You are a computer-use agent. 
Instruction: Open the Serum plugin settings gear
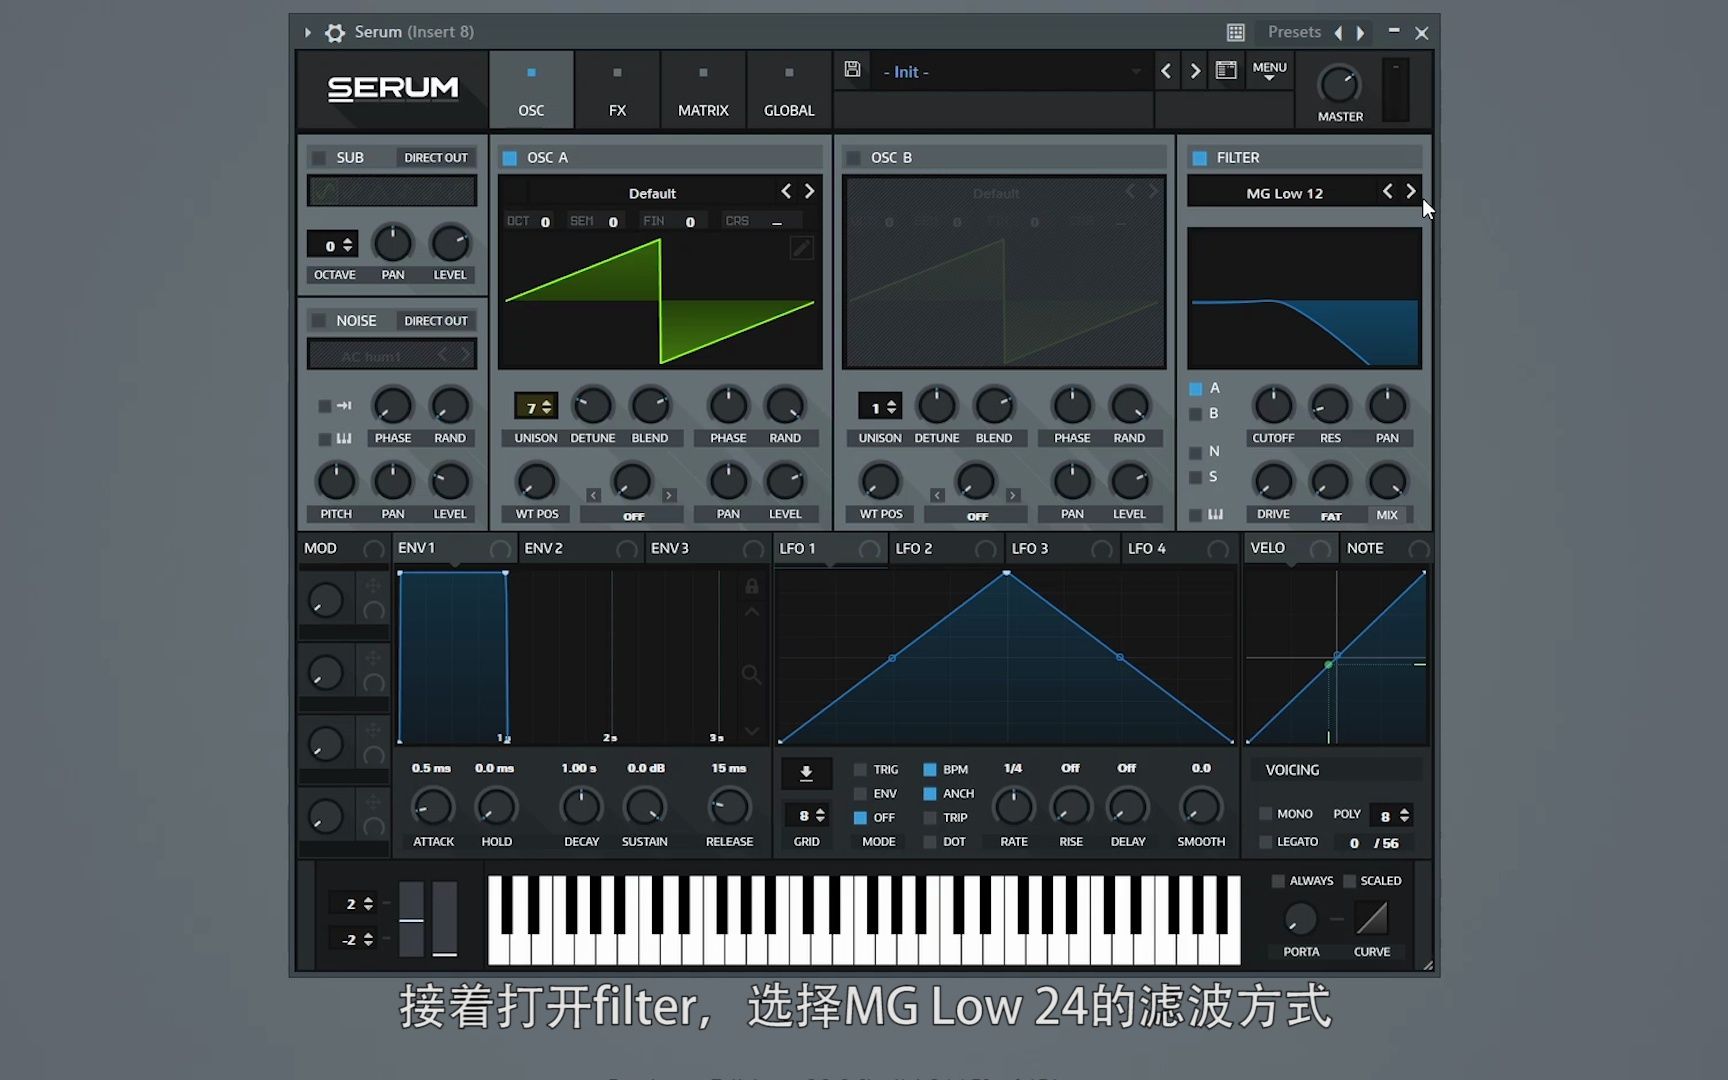pos(335,32)
